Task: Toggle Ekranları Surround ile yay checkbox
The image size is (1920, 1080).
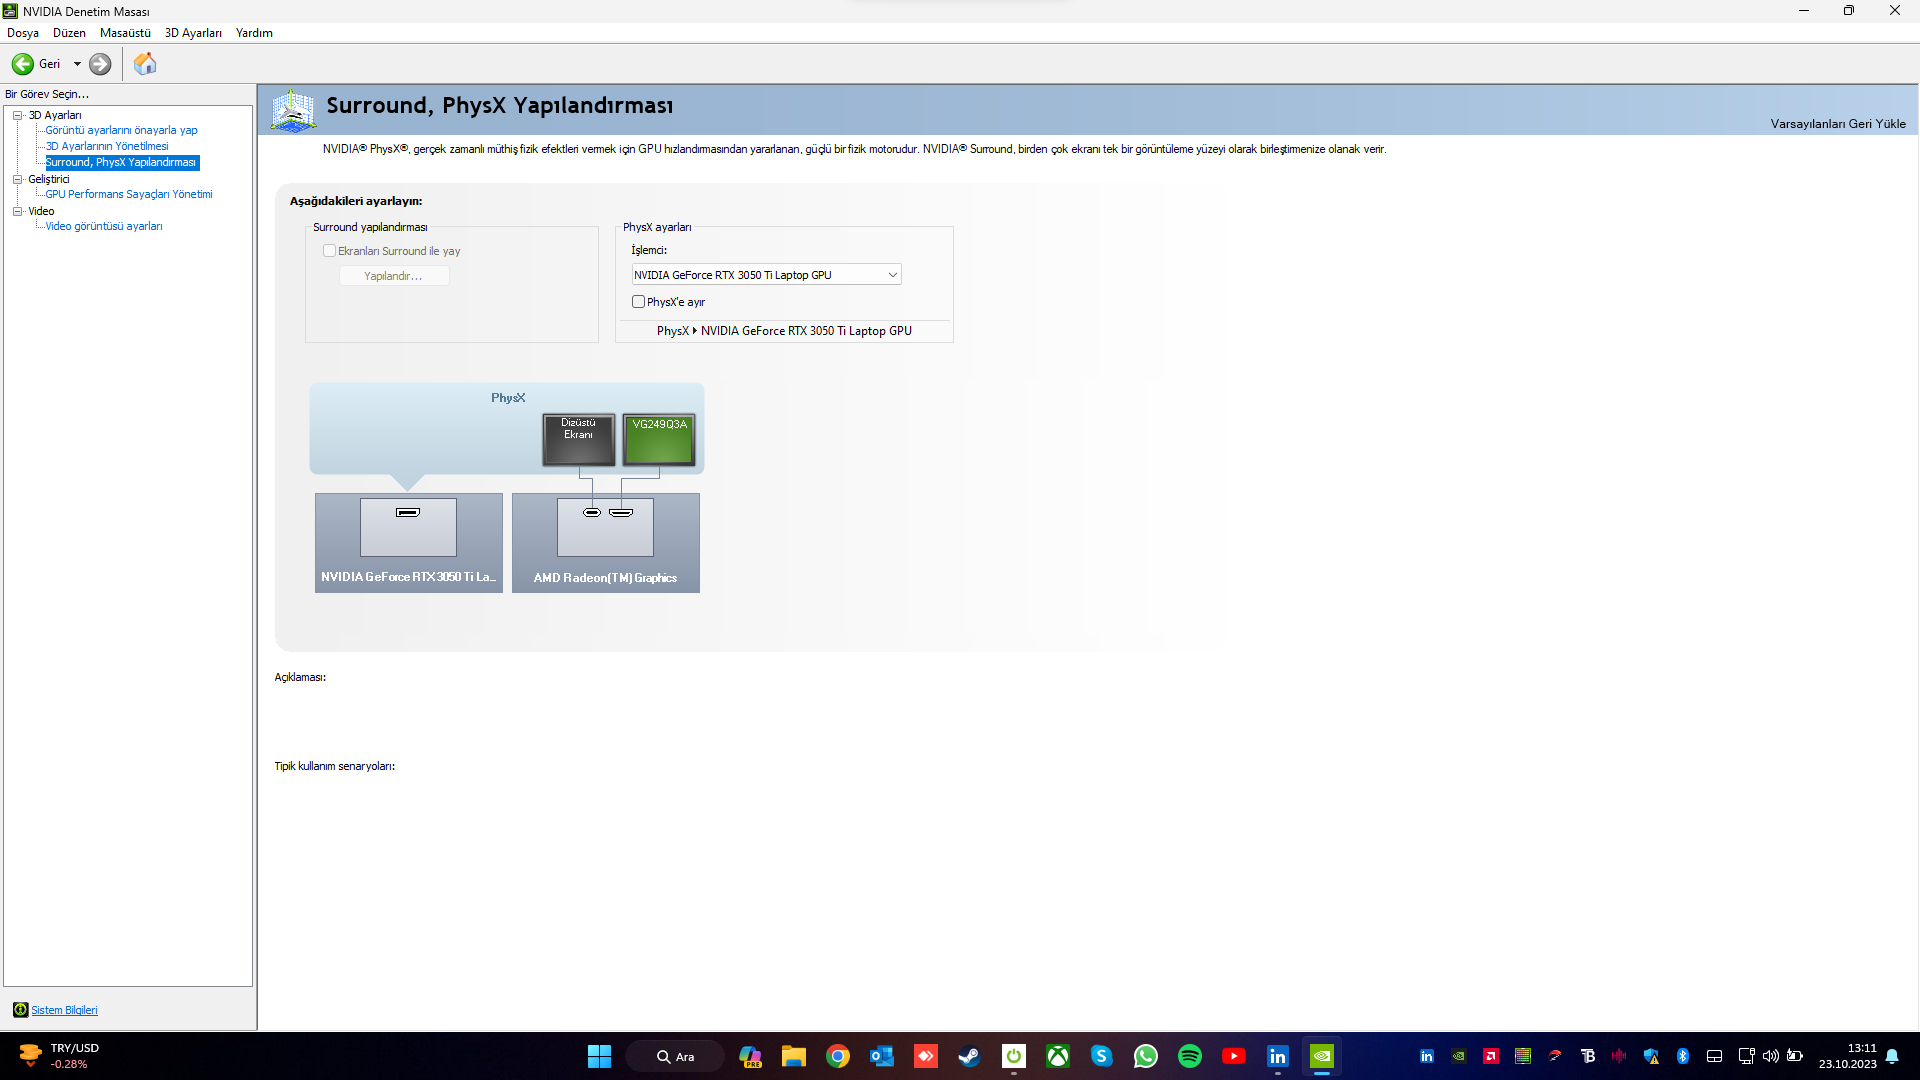Action: click(329, 251)
